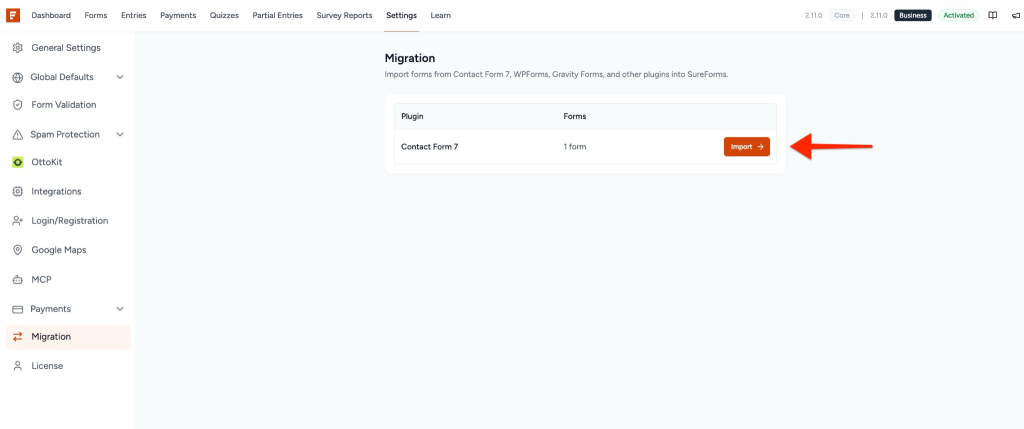The width and height of the screenshot is (1024, 429).
Task: Click the OttoKit green logo icon
Action: [x=18, y=162]
